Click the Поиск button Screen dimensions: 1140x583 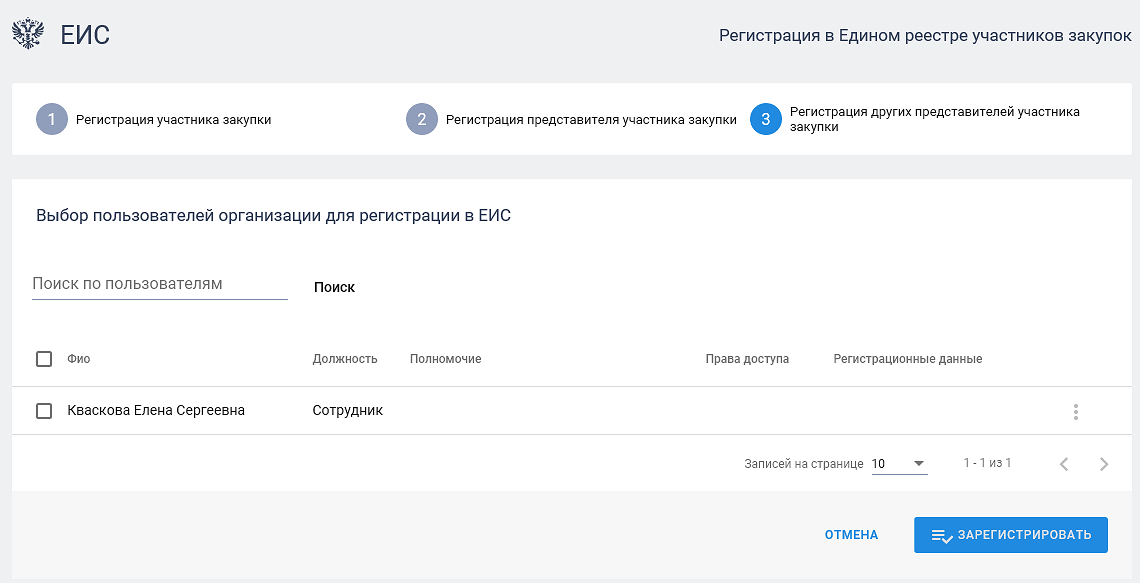click(334, 287)
